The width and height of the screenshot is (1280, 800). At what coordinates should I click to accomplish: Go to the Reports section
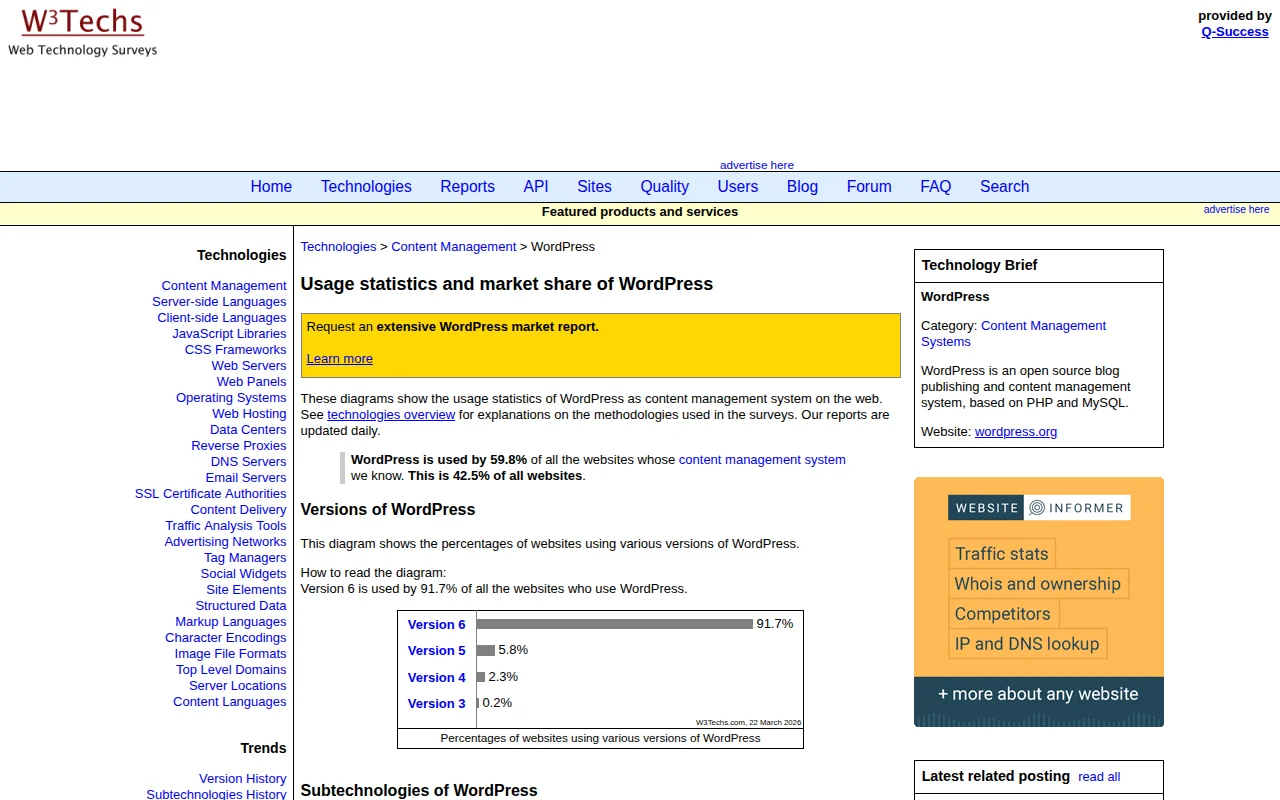point(467,187)
